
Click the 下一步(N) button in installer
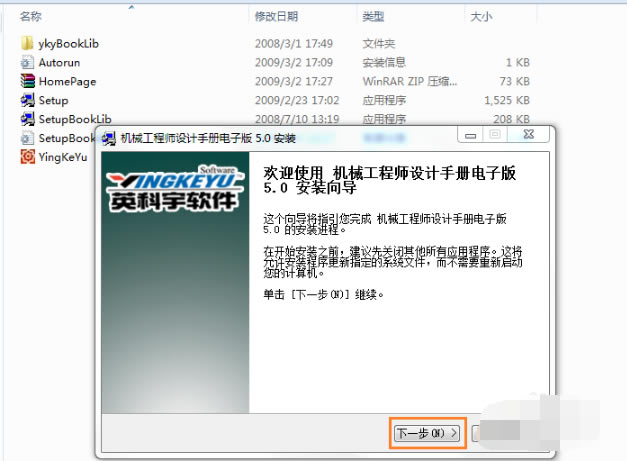tap(427, 433)
